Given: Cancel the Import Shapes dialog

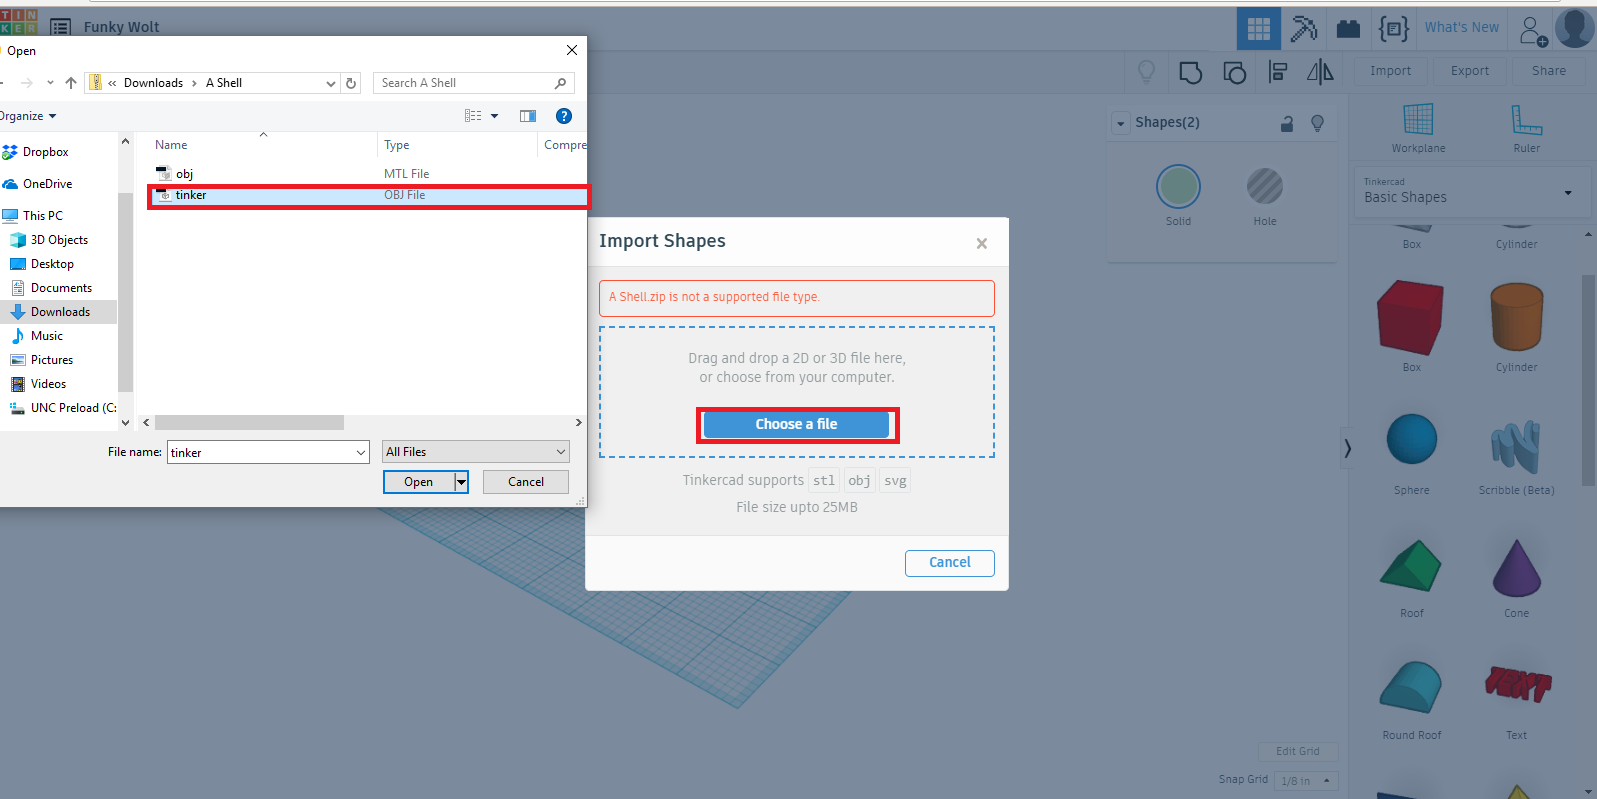Looking at the screenshot, I should pyautogui.click(x=949, y=563).
